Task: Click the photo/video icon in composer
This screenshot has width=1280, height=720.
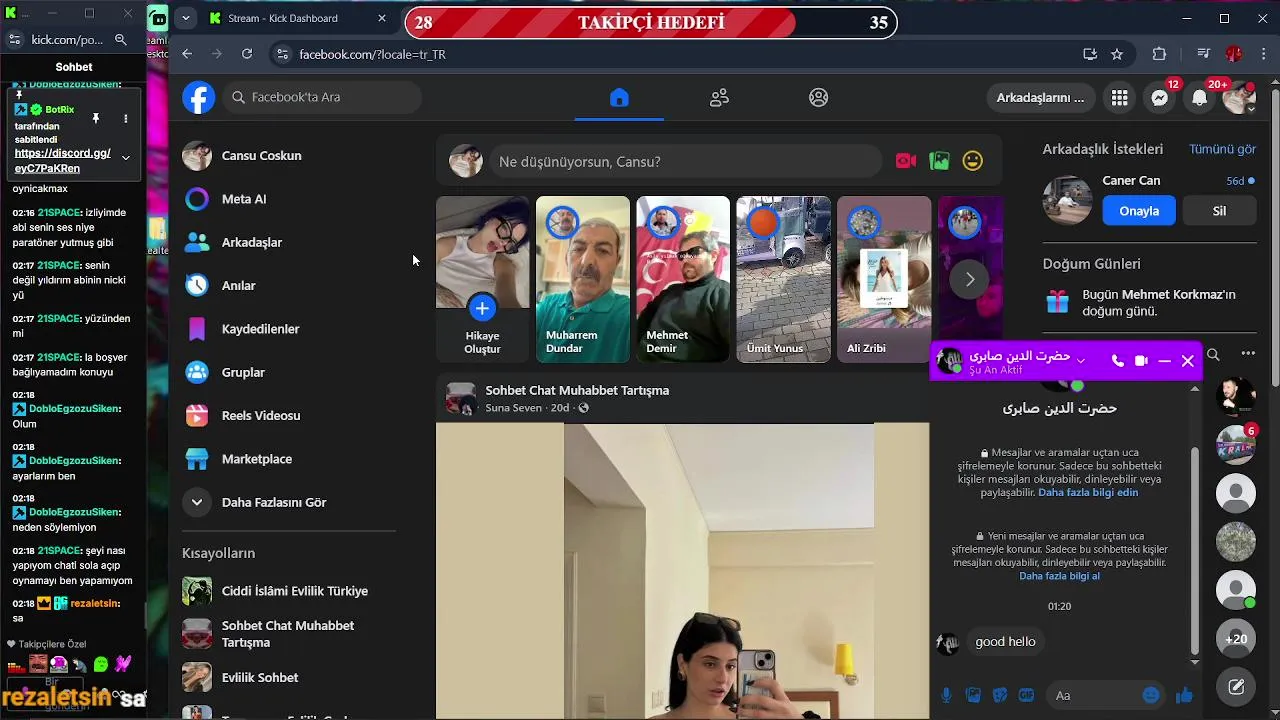Action: pos(939,161)
